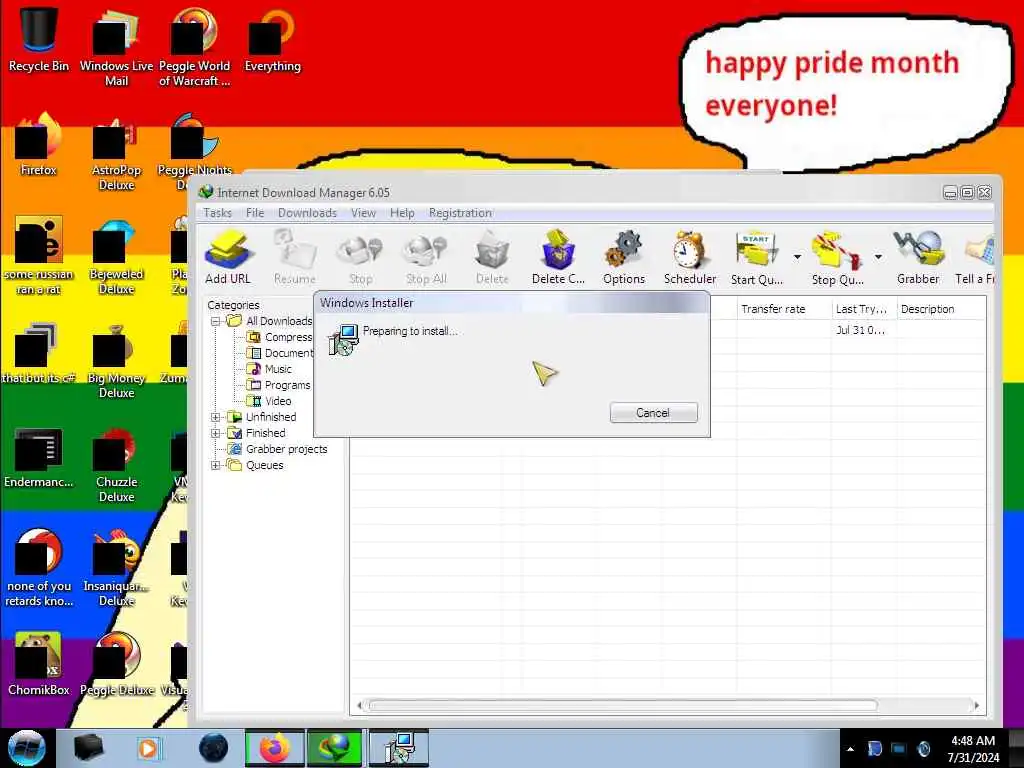The image size is (1024, 768).
Task: Switch to Windows Installer taskbar button
Action: [x=398, y=748]
